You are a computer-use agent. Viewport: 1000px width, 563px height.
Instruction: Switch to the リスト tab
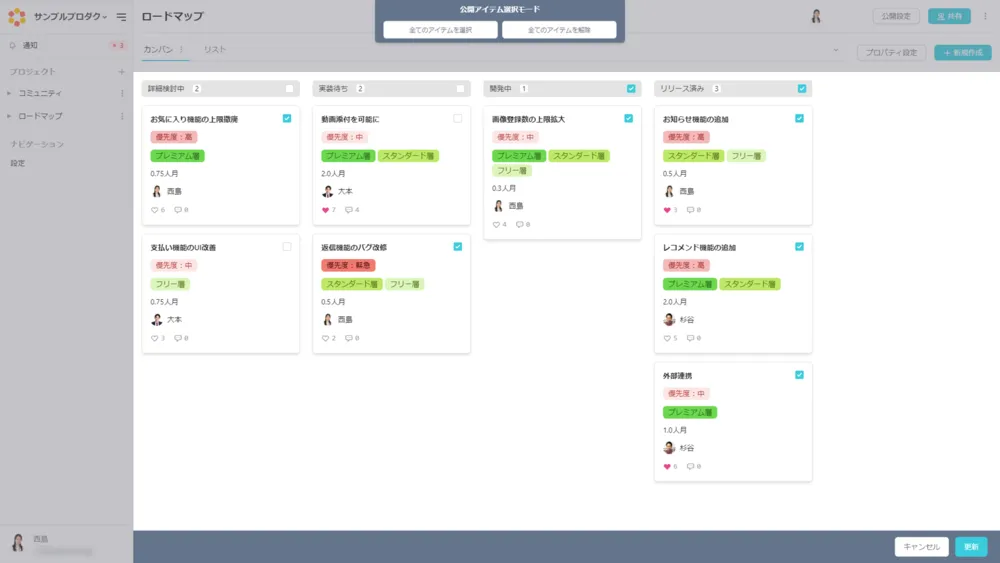(x=214, y=49)
